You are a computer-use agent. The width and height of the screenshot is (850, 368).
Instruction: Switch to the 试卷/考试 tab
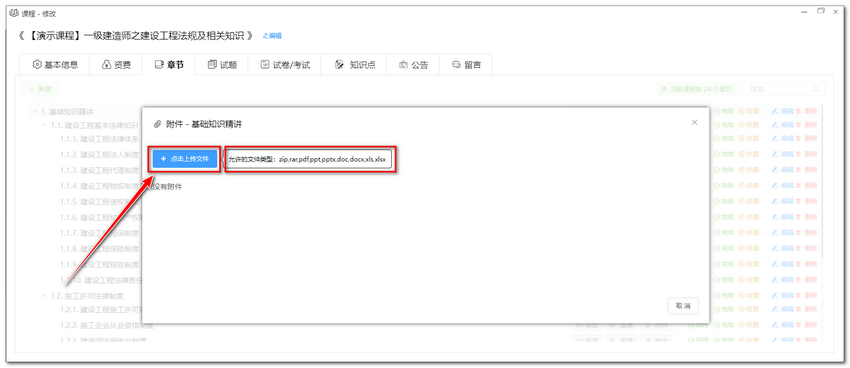pyautogui.click(x=285, y=64)
